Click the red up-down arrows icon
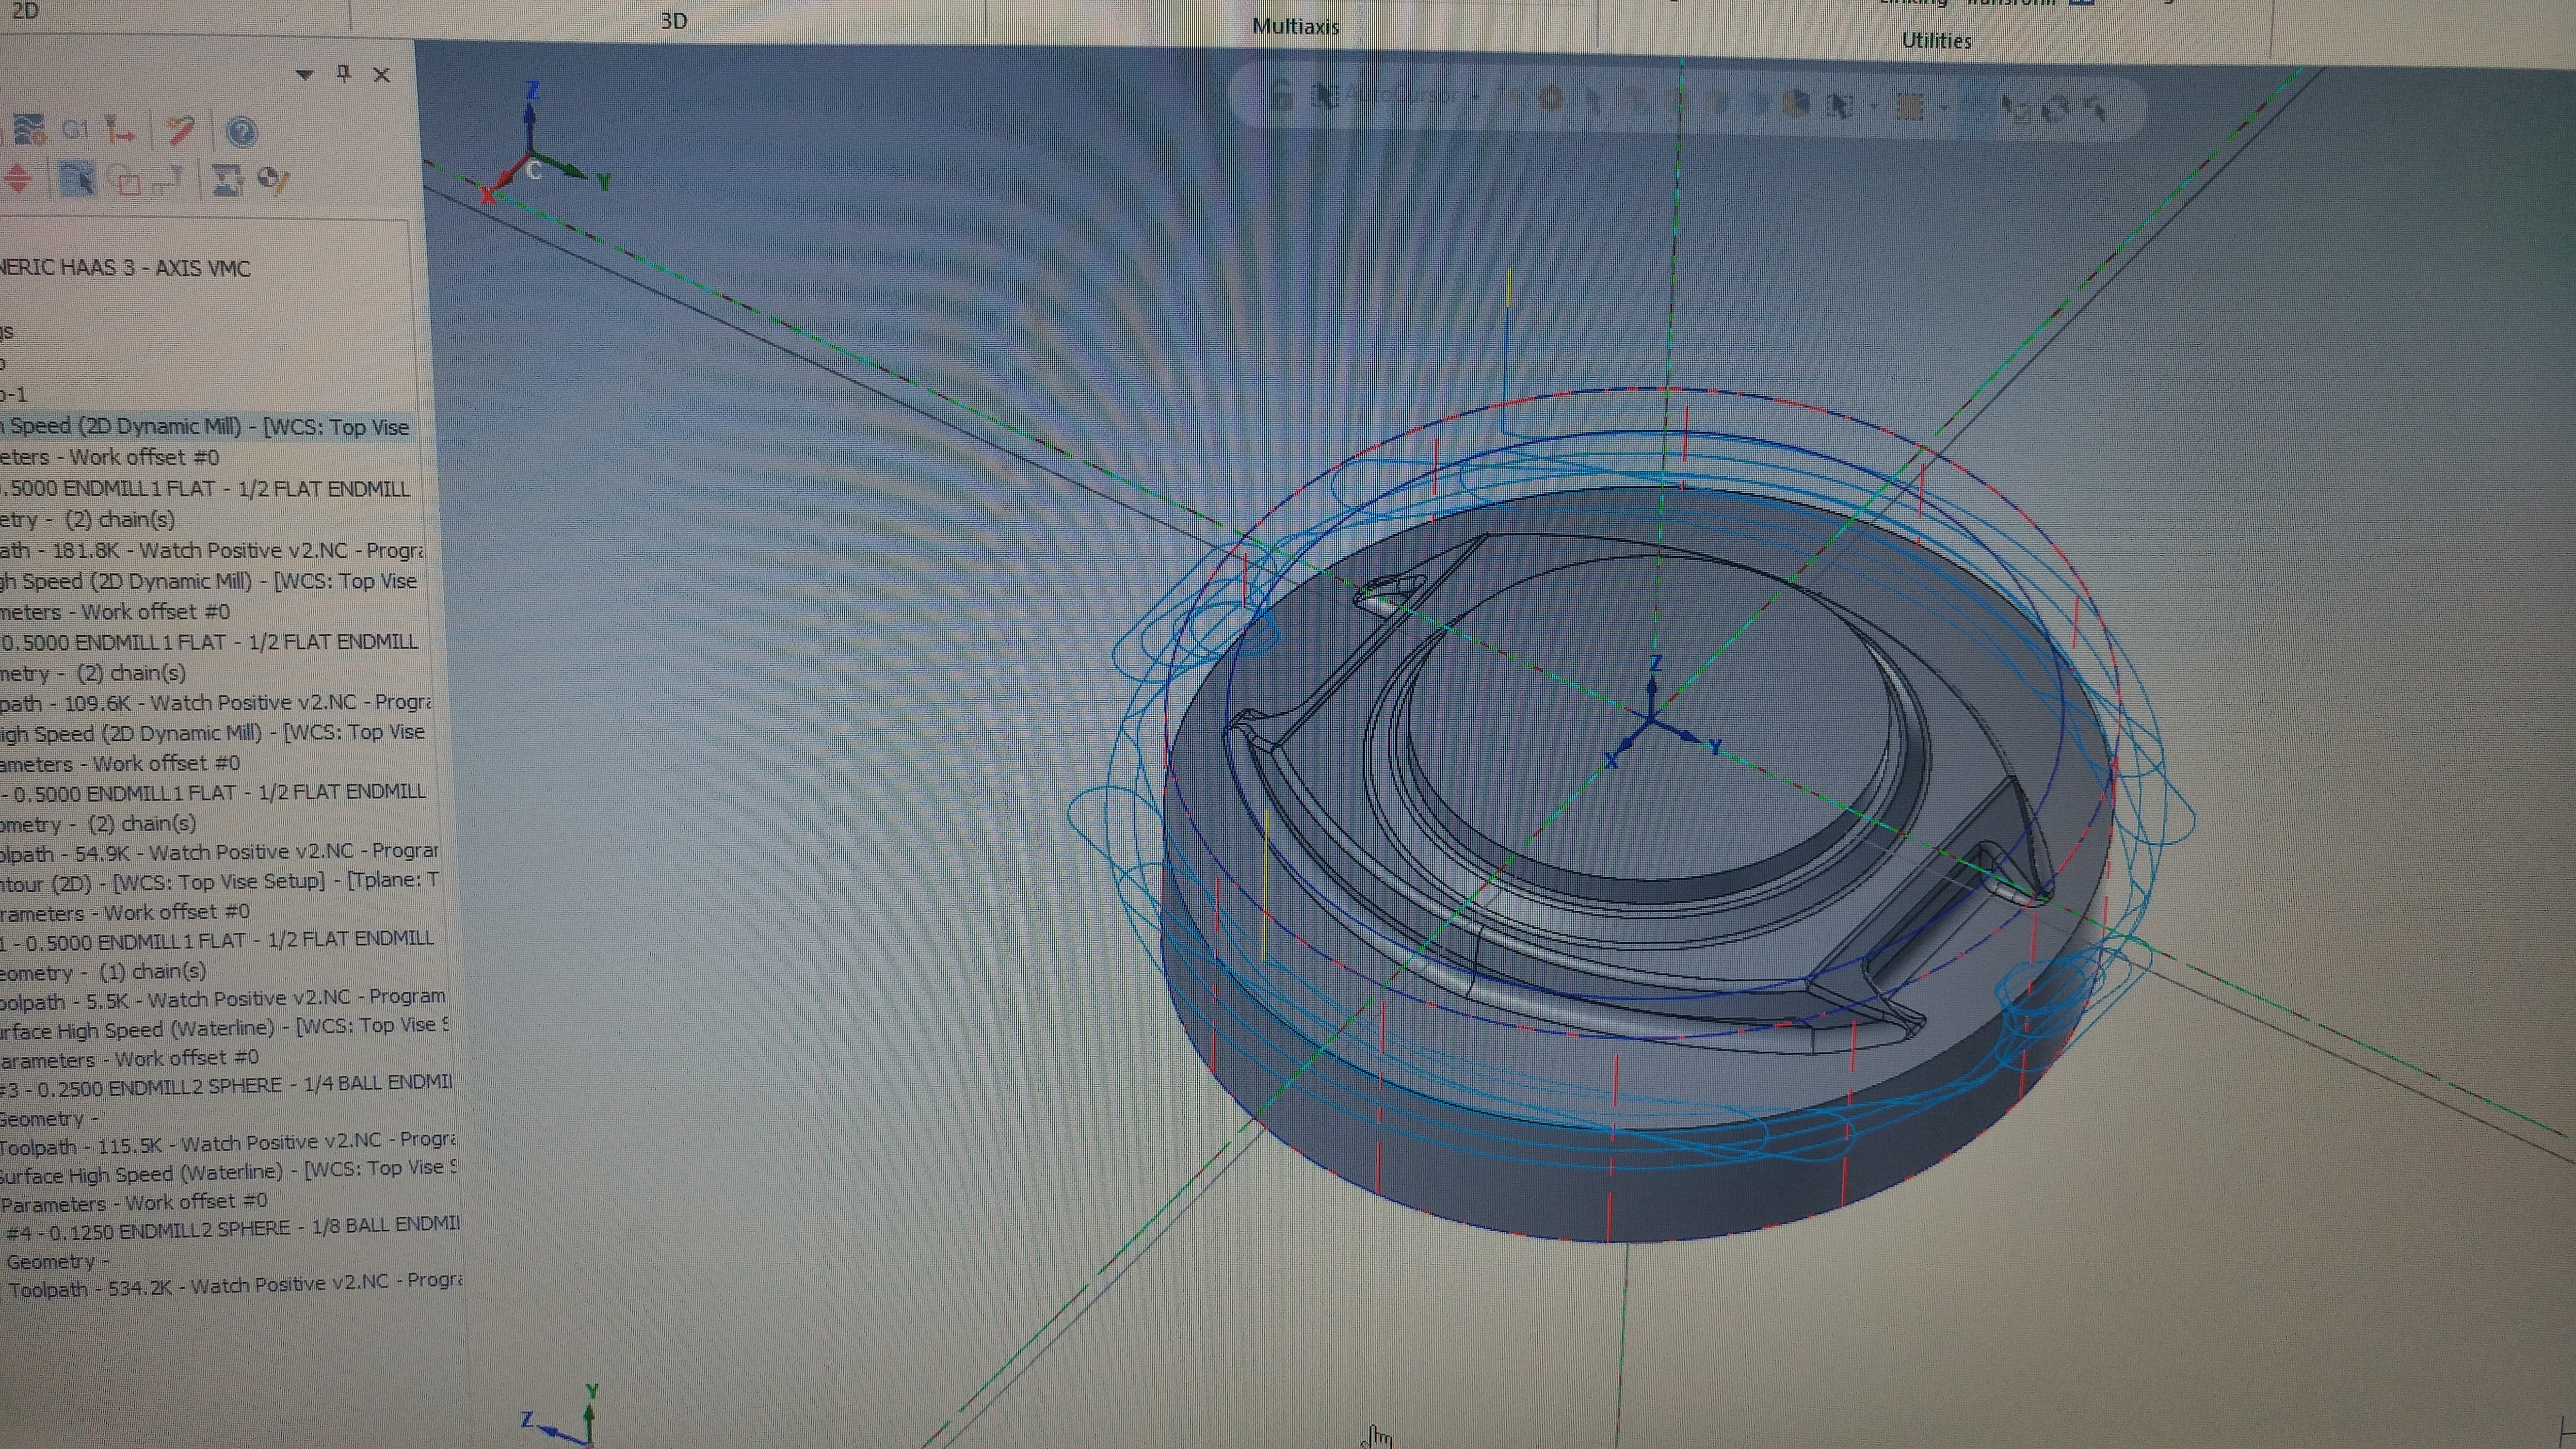 pos(18,179)
